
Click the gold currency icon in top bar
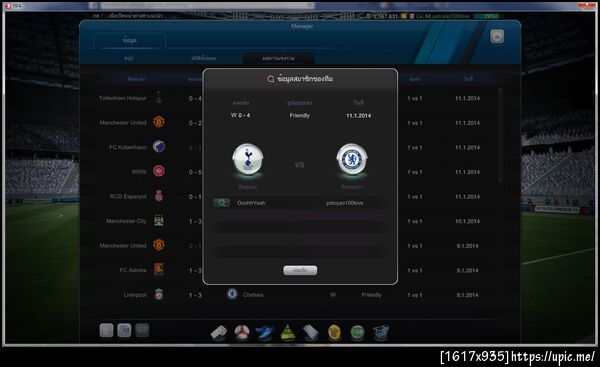404,16
